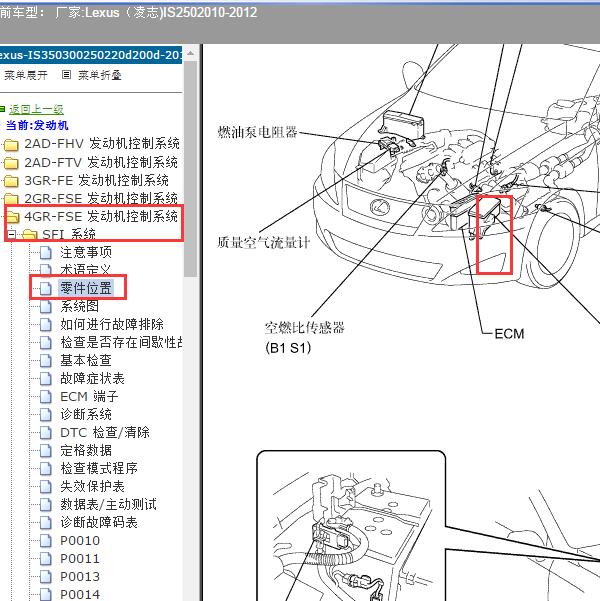Open the 3GR-FE engine control folder
The width and height of the screenshot is (600, 601).
tap(96, 181)
